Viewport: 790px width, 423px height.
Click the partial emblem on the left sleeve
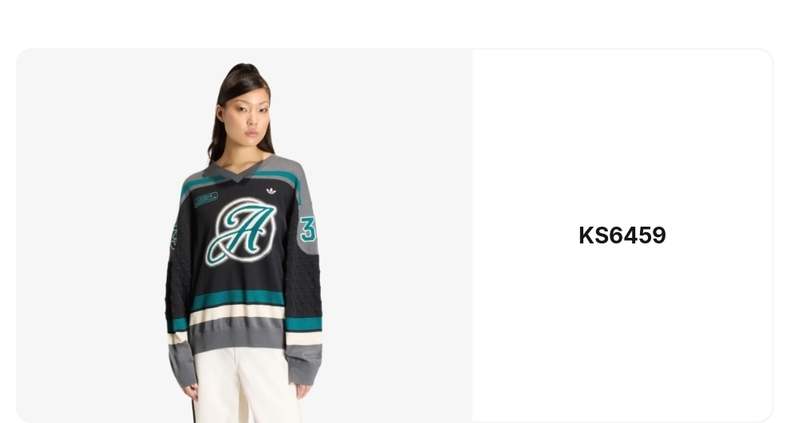pos(174,237)
